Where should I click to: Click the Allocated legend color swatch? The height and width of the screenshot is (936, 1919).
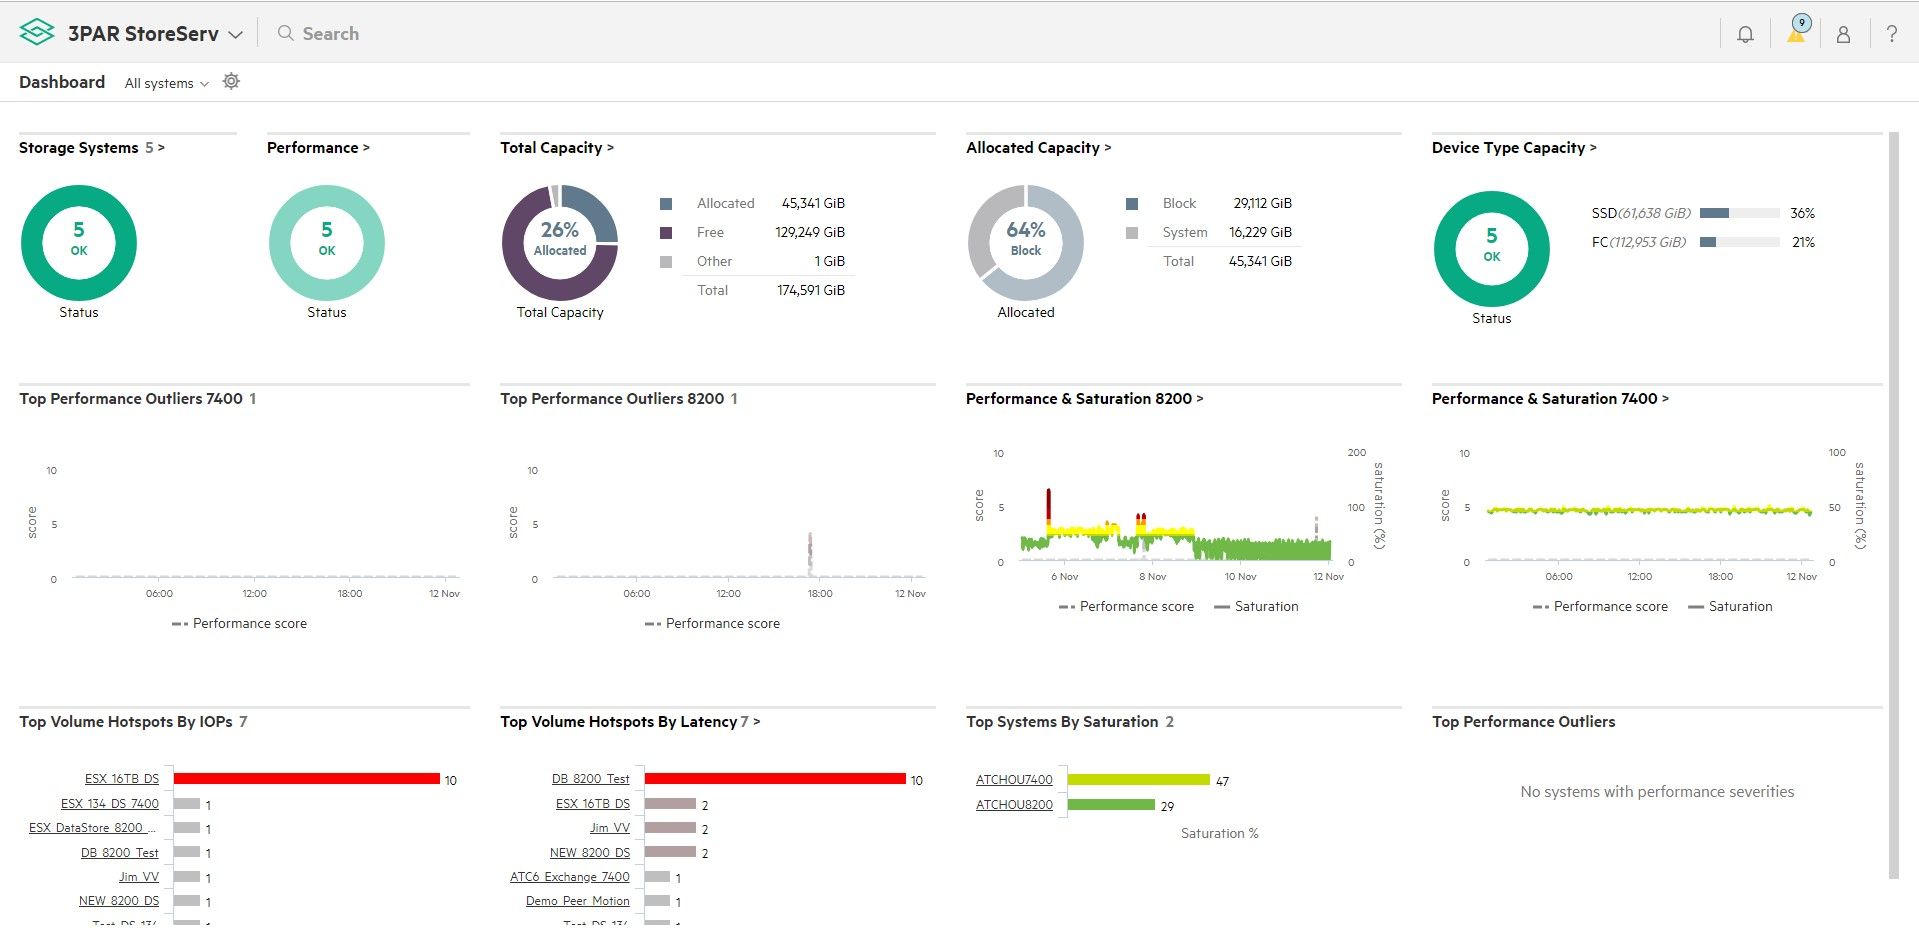tap(666, 204)
